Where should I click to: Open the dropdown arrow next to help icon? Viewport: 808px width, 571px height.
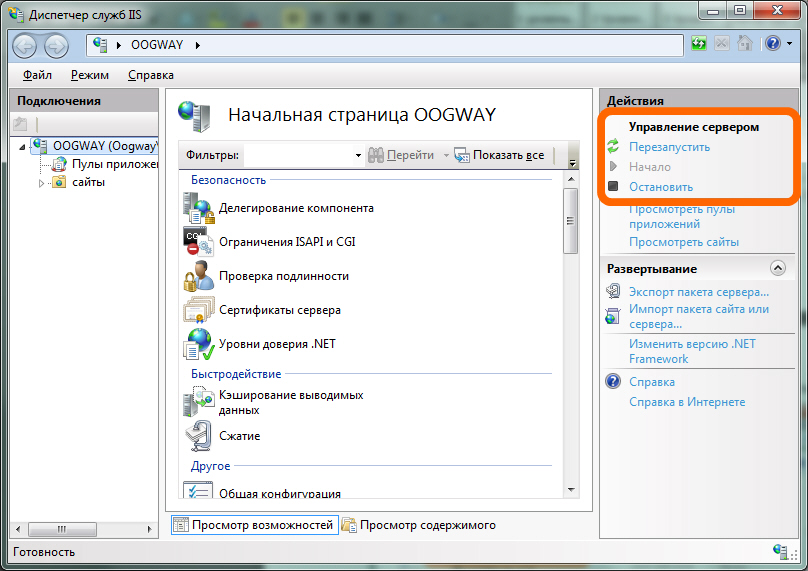tap(789, 44)
